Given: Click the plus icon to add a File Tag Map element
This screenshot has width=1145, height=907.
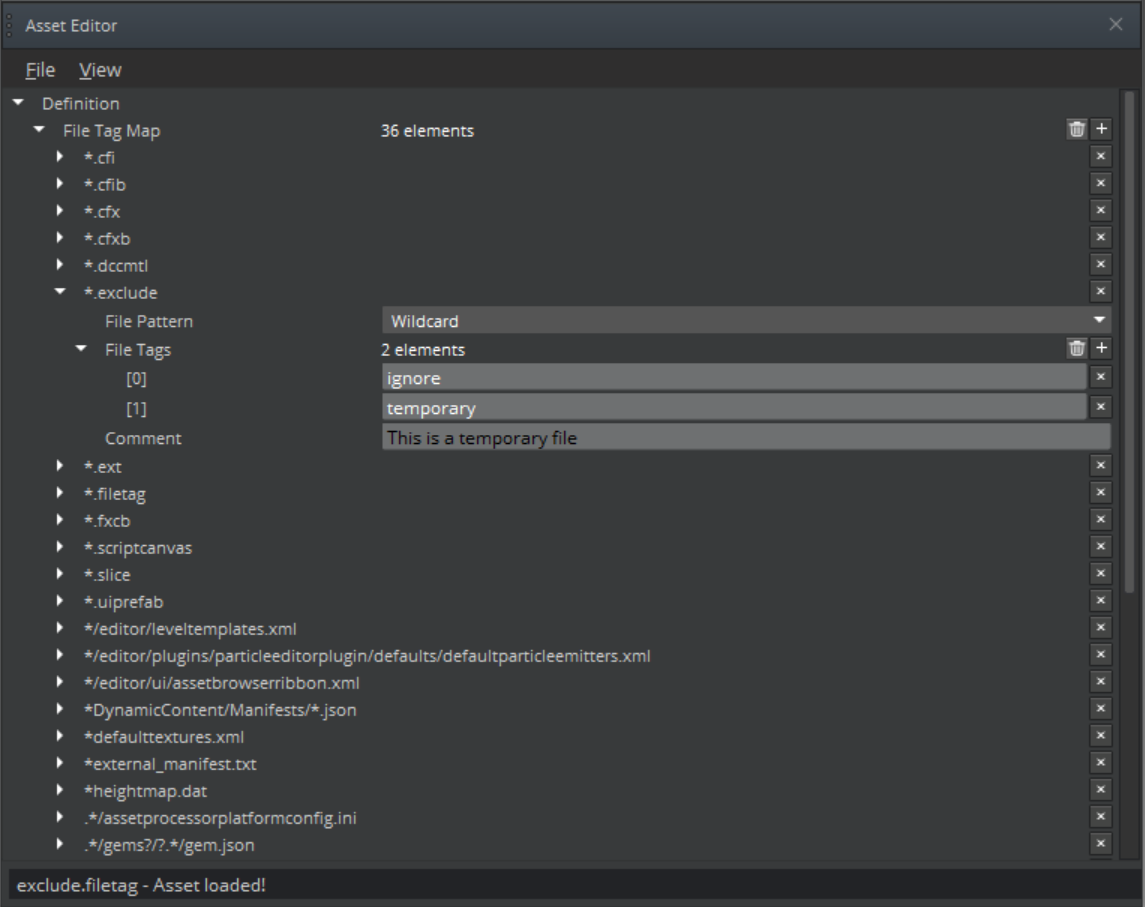Looking at the screenshot, I should tap(1100, 130).
